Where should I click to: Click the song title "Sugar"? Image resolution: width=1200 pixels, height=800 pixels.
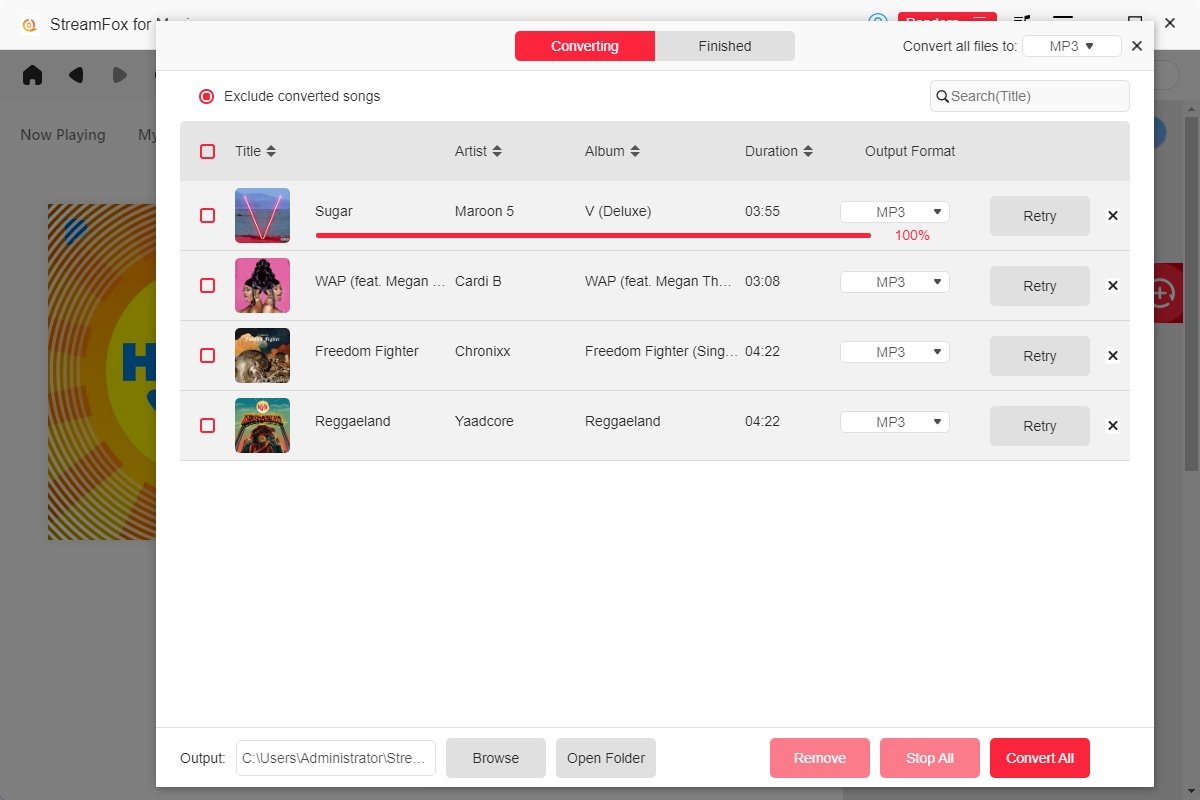334,211
